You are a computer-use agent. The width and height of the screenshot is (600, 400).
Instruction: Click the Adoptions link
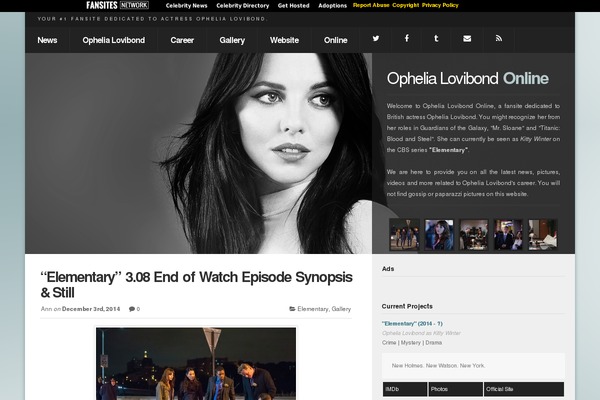coord(333,6)
